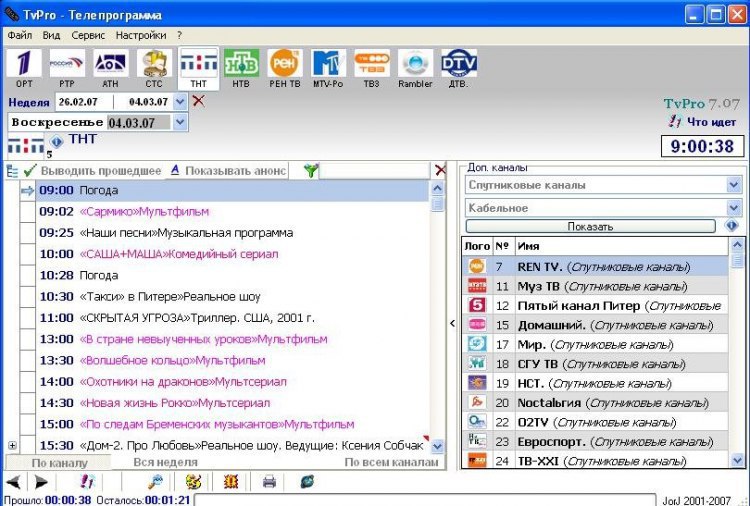
Task: Click into the filter text field
Action: pyautogui.click(x=375, y=170)
